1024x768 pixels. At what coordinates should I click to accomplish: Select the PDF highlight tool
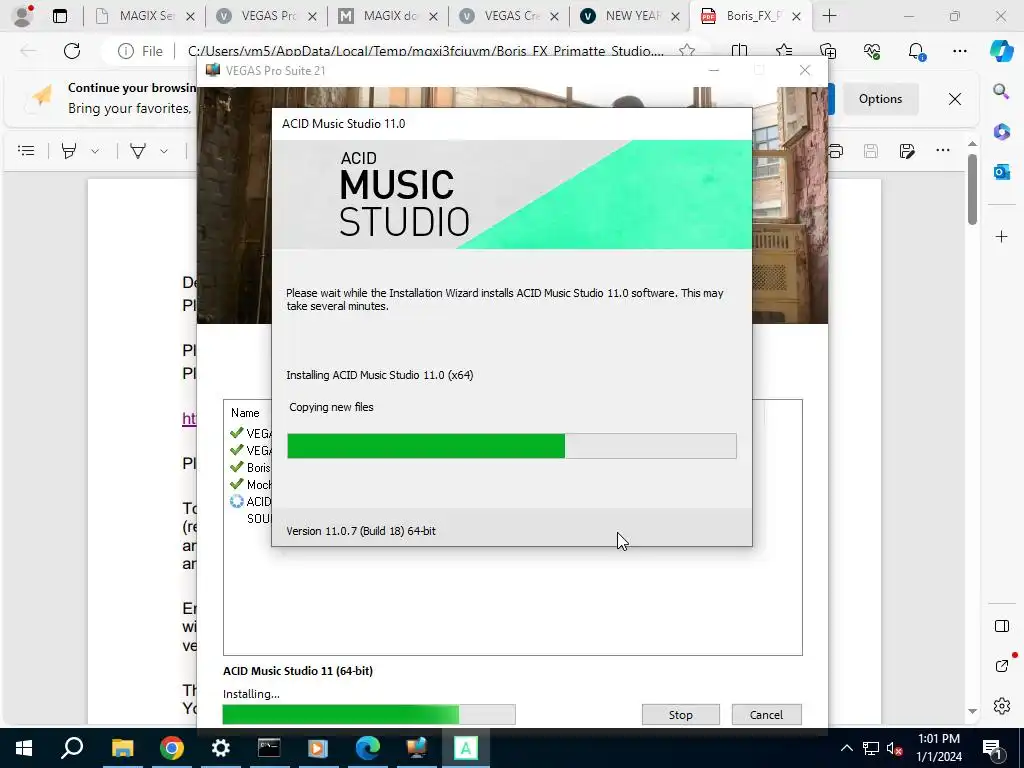[69, 151]
